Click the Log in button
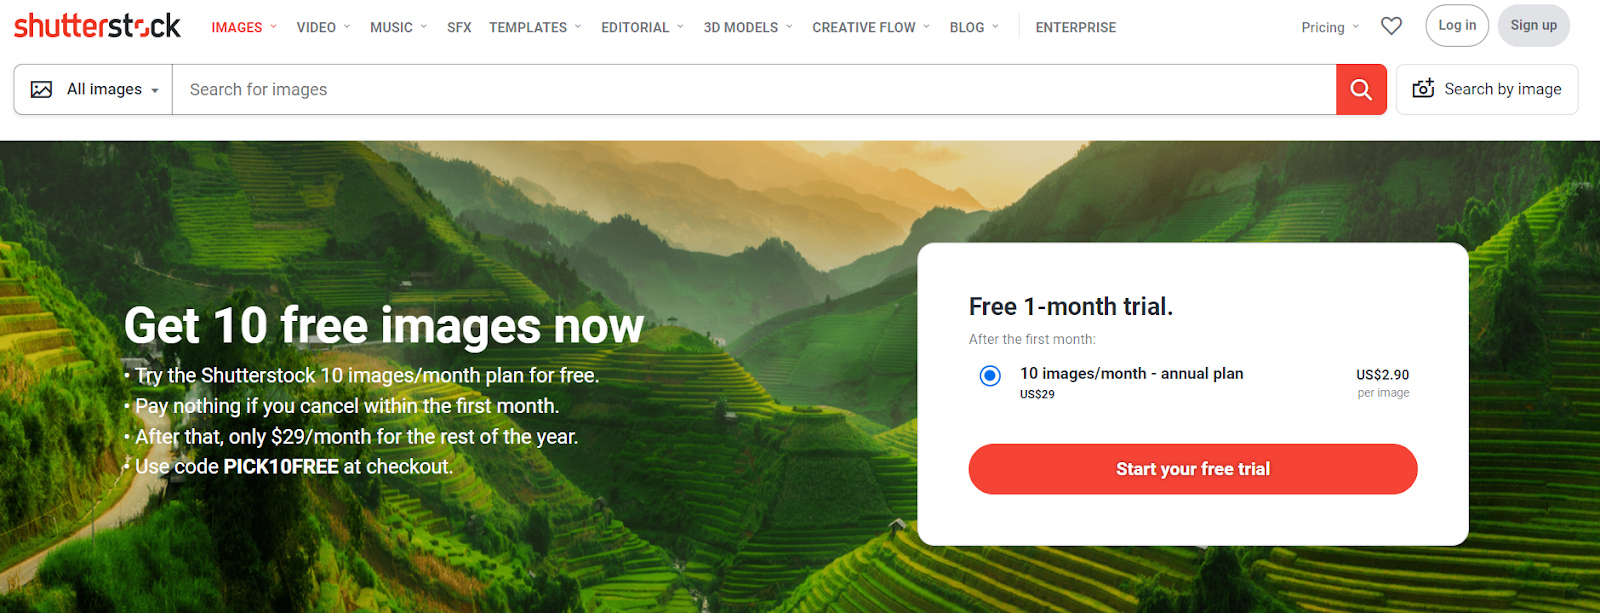The height and width of the screenshot is (613, 1600). [1457, 26]
